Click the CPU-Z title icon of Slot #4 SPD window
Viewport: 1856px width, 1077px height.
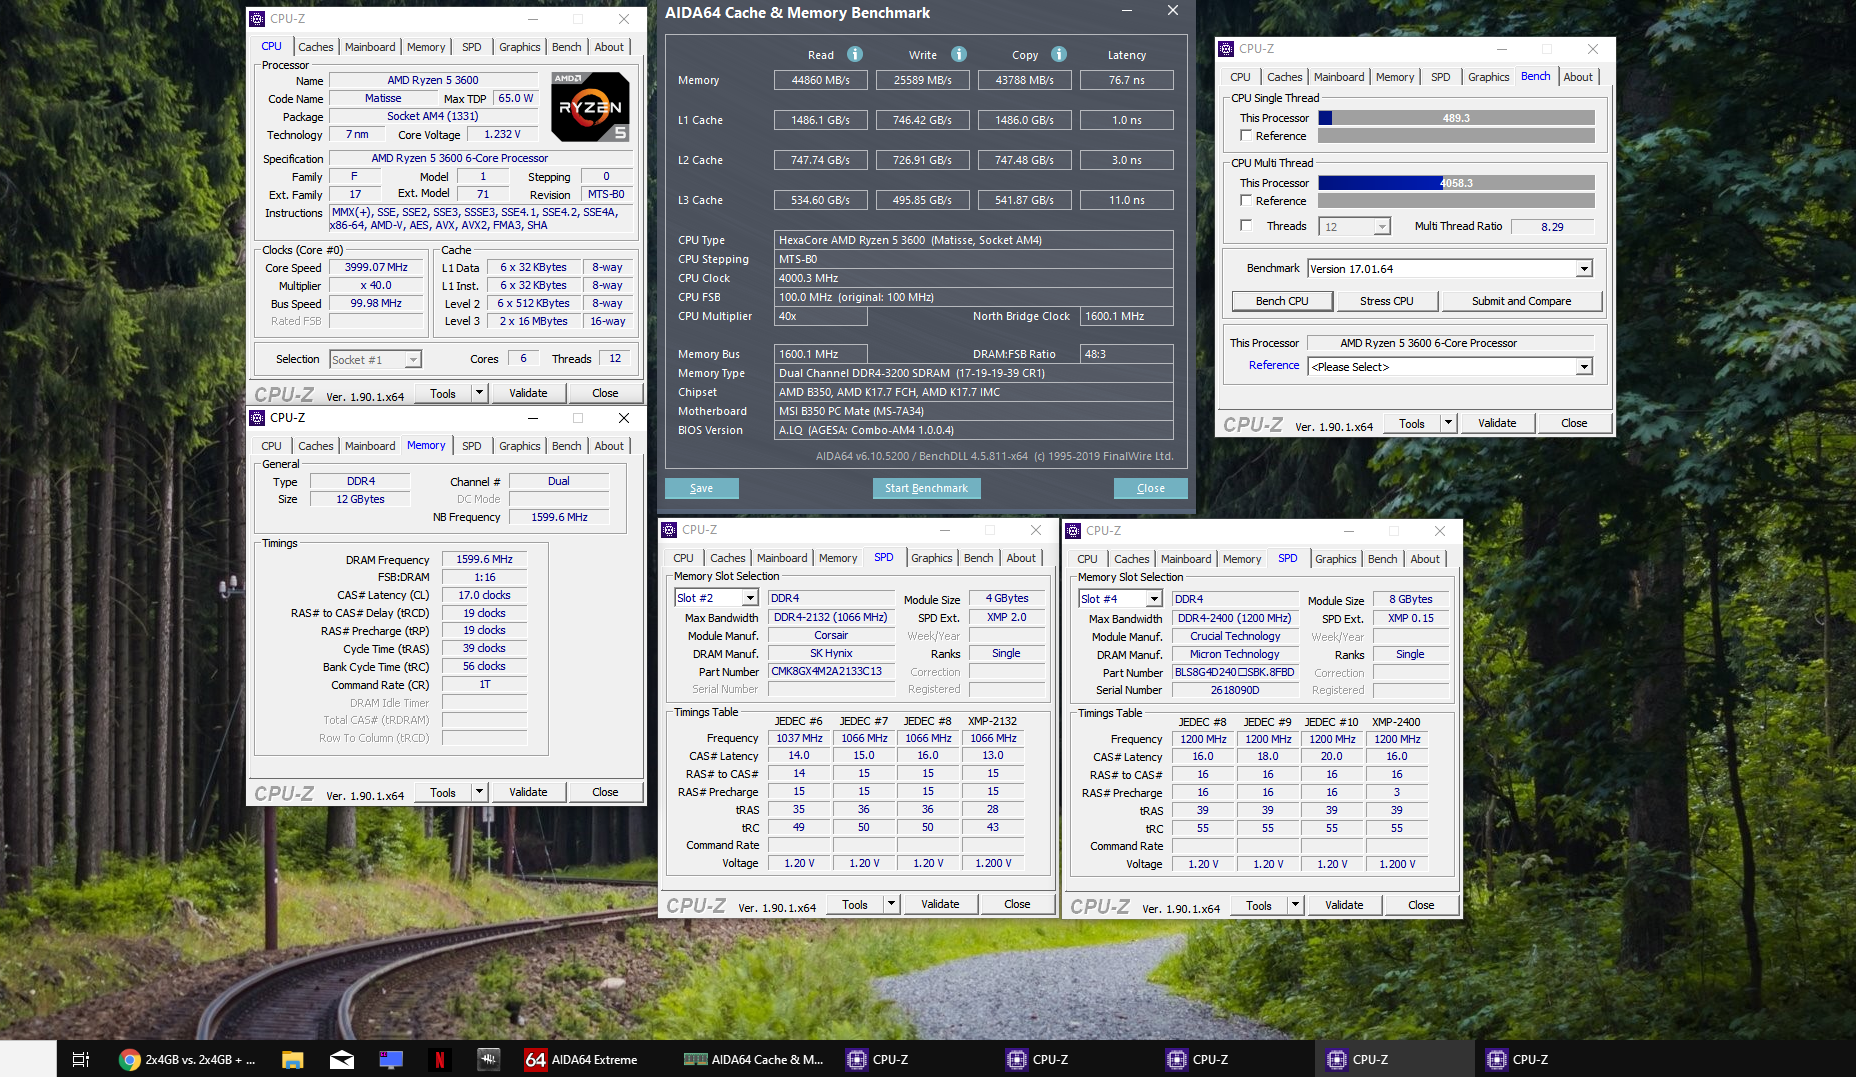(x=1074, y=531)
